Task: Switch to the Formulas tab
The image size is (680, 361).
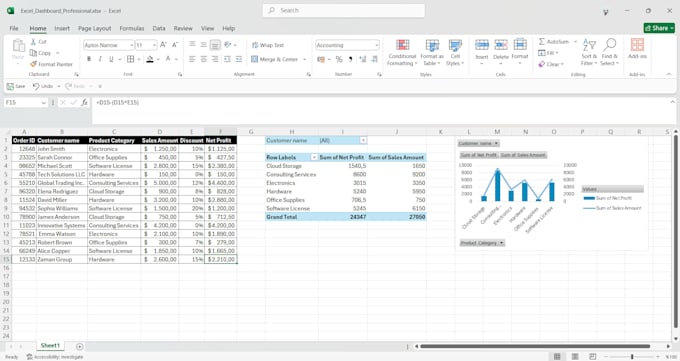Action: (x=132, y=28)
